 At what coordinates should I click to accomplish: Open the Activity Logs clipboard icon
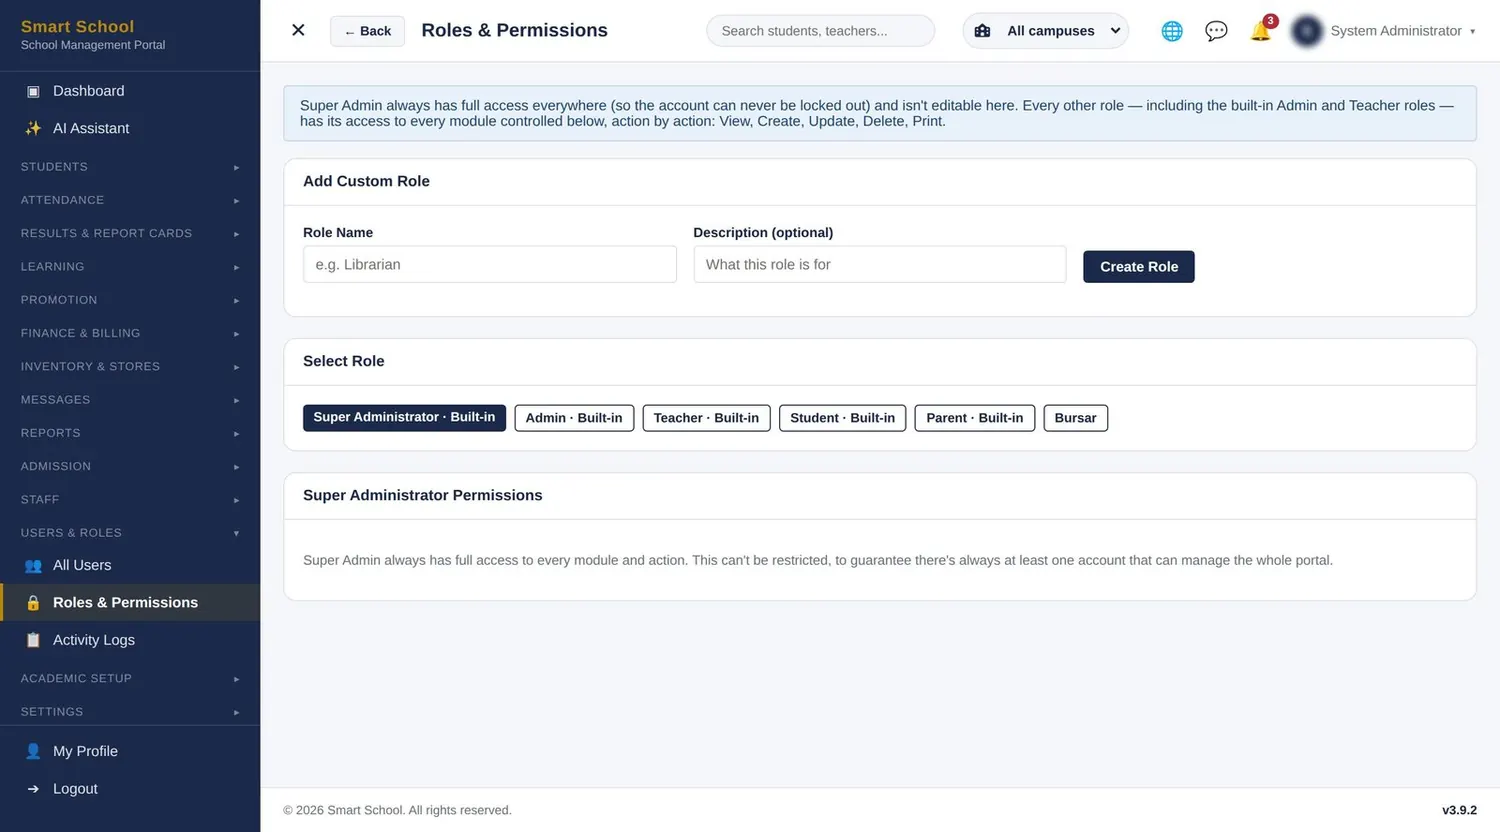coord(33,640)
